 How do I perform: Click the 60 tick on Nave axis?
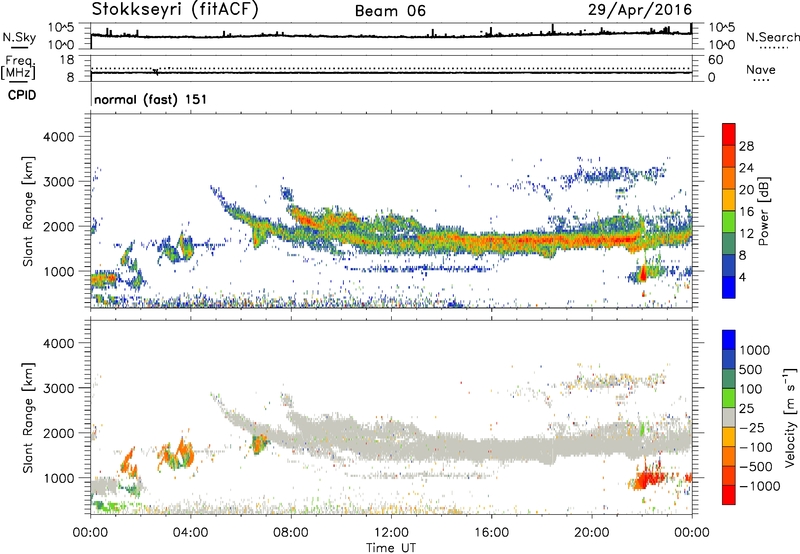(715, 60)
